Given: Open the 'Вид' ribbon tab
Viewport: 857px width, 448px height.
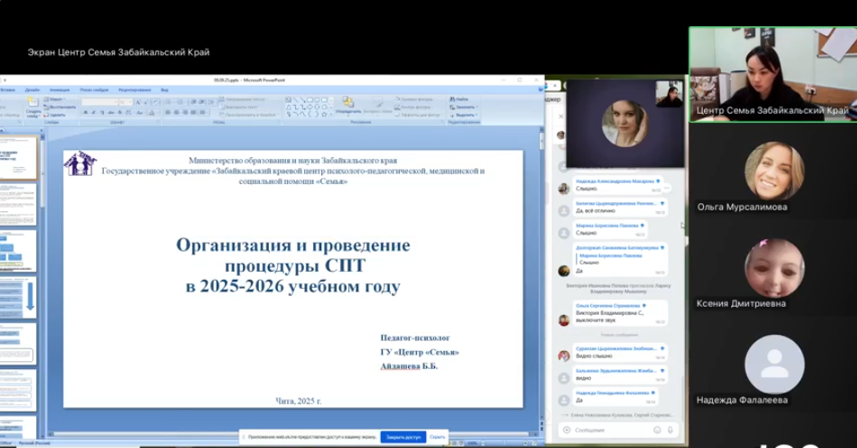Looking at the screenshot, I should point(165,90).
